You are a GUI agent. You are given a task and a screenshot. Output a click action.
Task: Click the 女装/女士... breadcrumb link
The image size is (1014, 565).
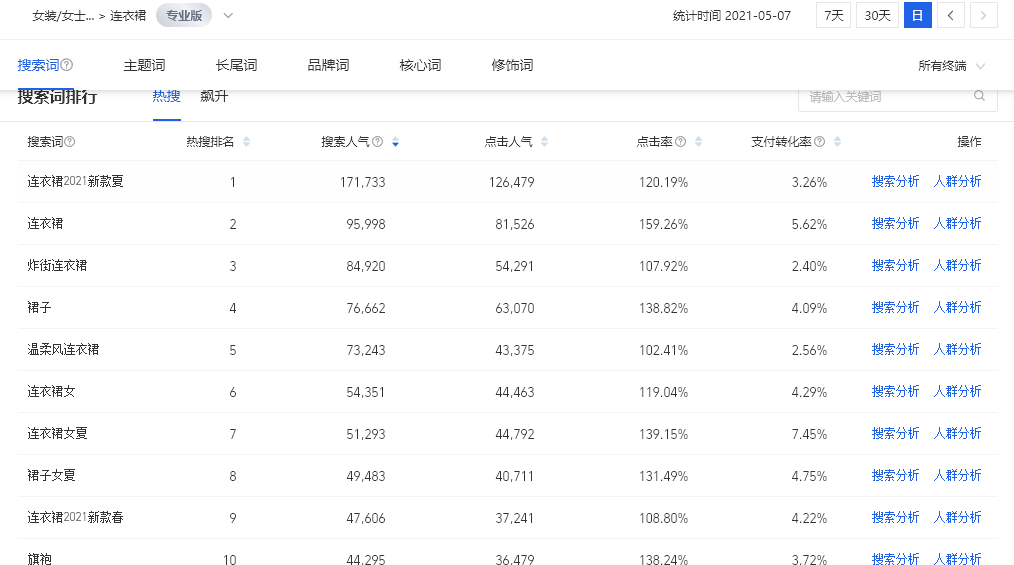pyautogui.click(x=63, y=16)
